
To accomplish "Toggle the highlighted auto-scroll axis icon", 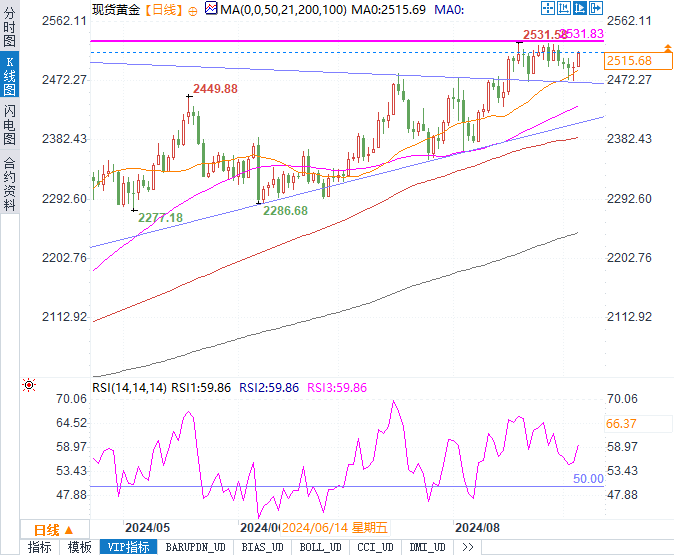I will tap(579, 8).
